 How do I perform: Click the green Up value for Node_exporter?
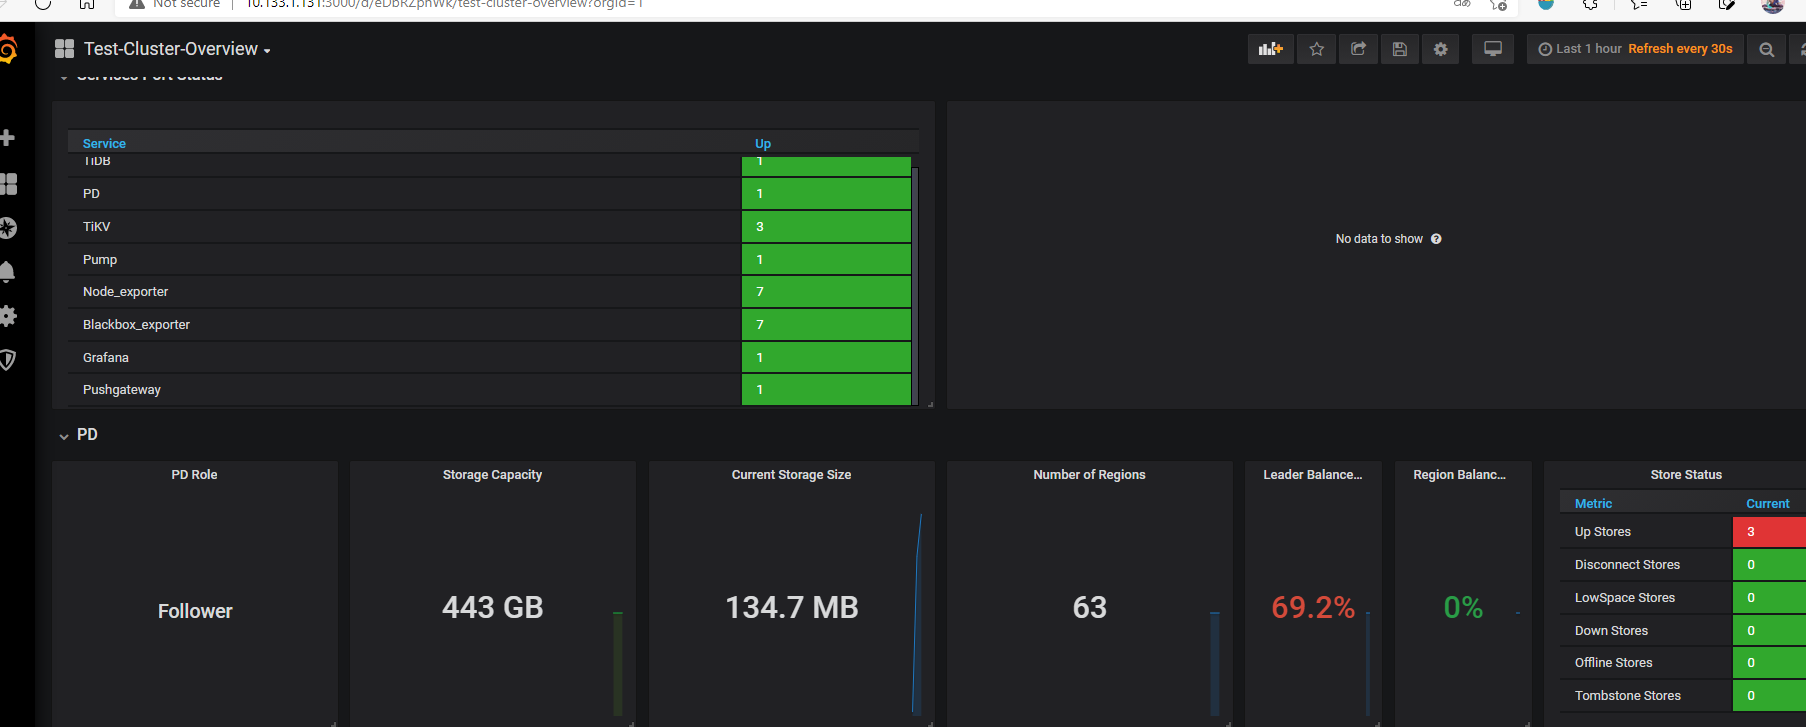tap(826, 292)
